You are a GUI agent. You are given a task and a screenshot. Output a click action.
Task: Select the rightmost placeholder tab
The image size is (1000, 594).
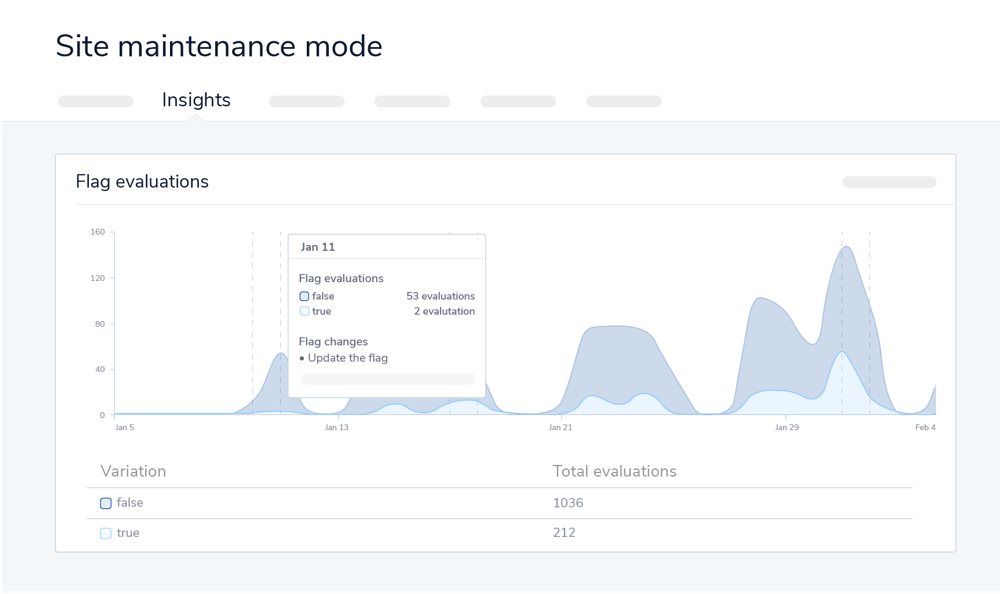pyautogui.click(x=623, y=101)
